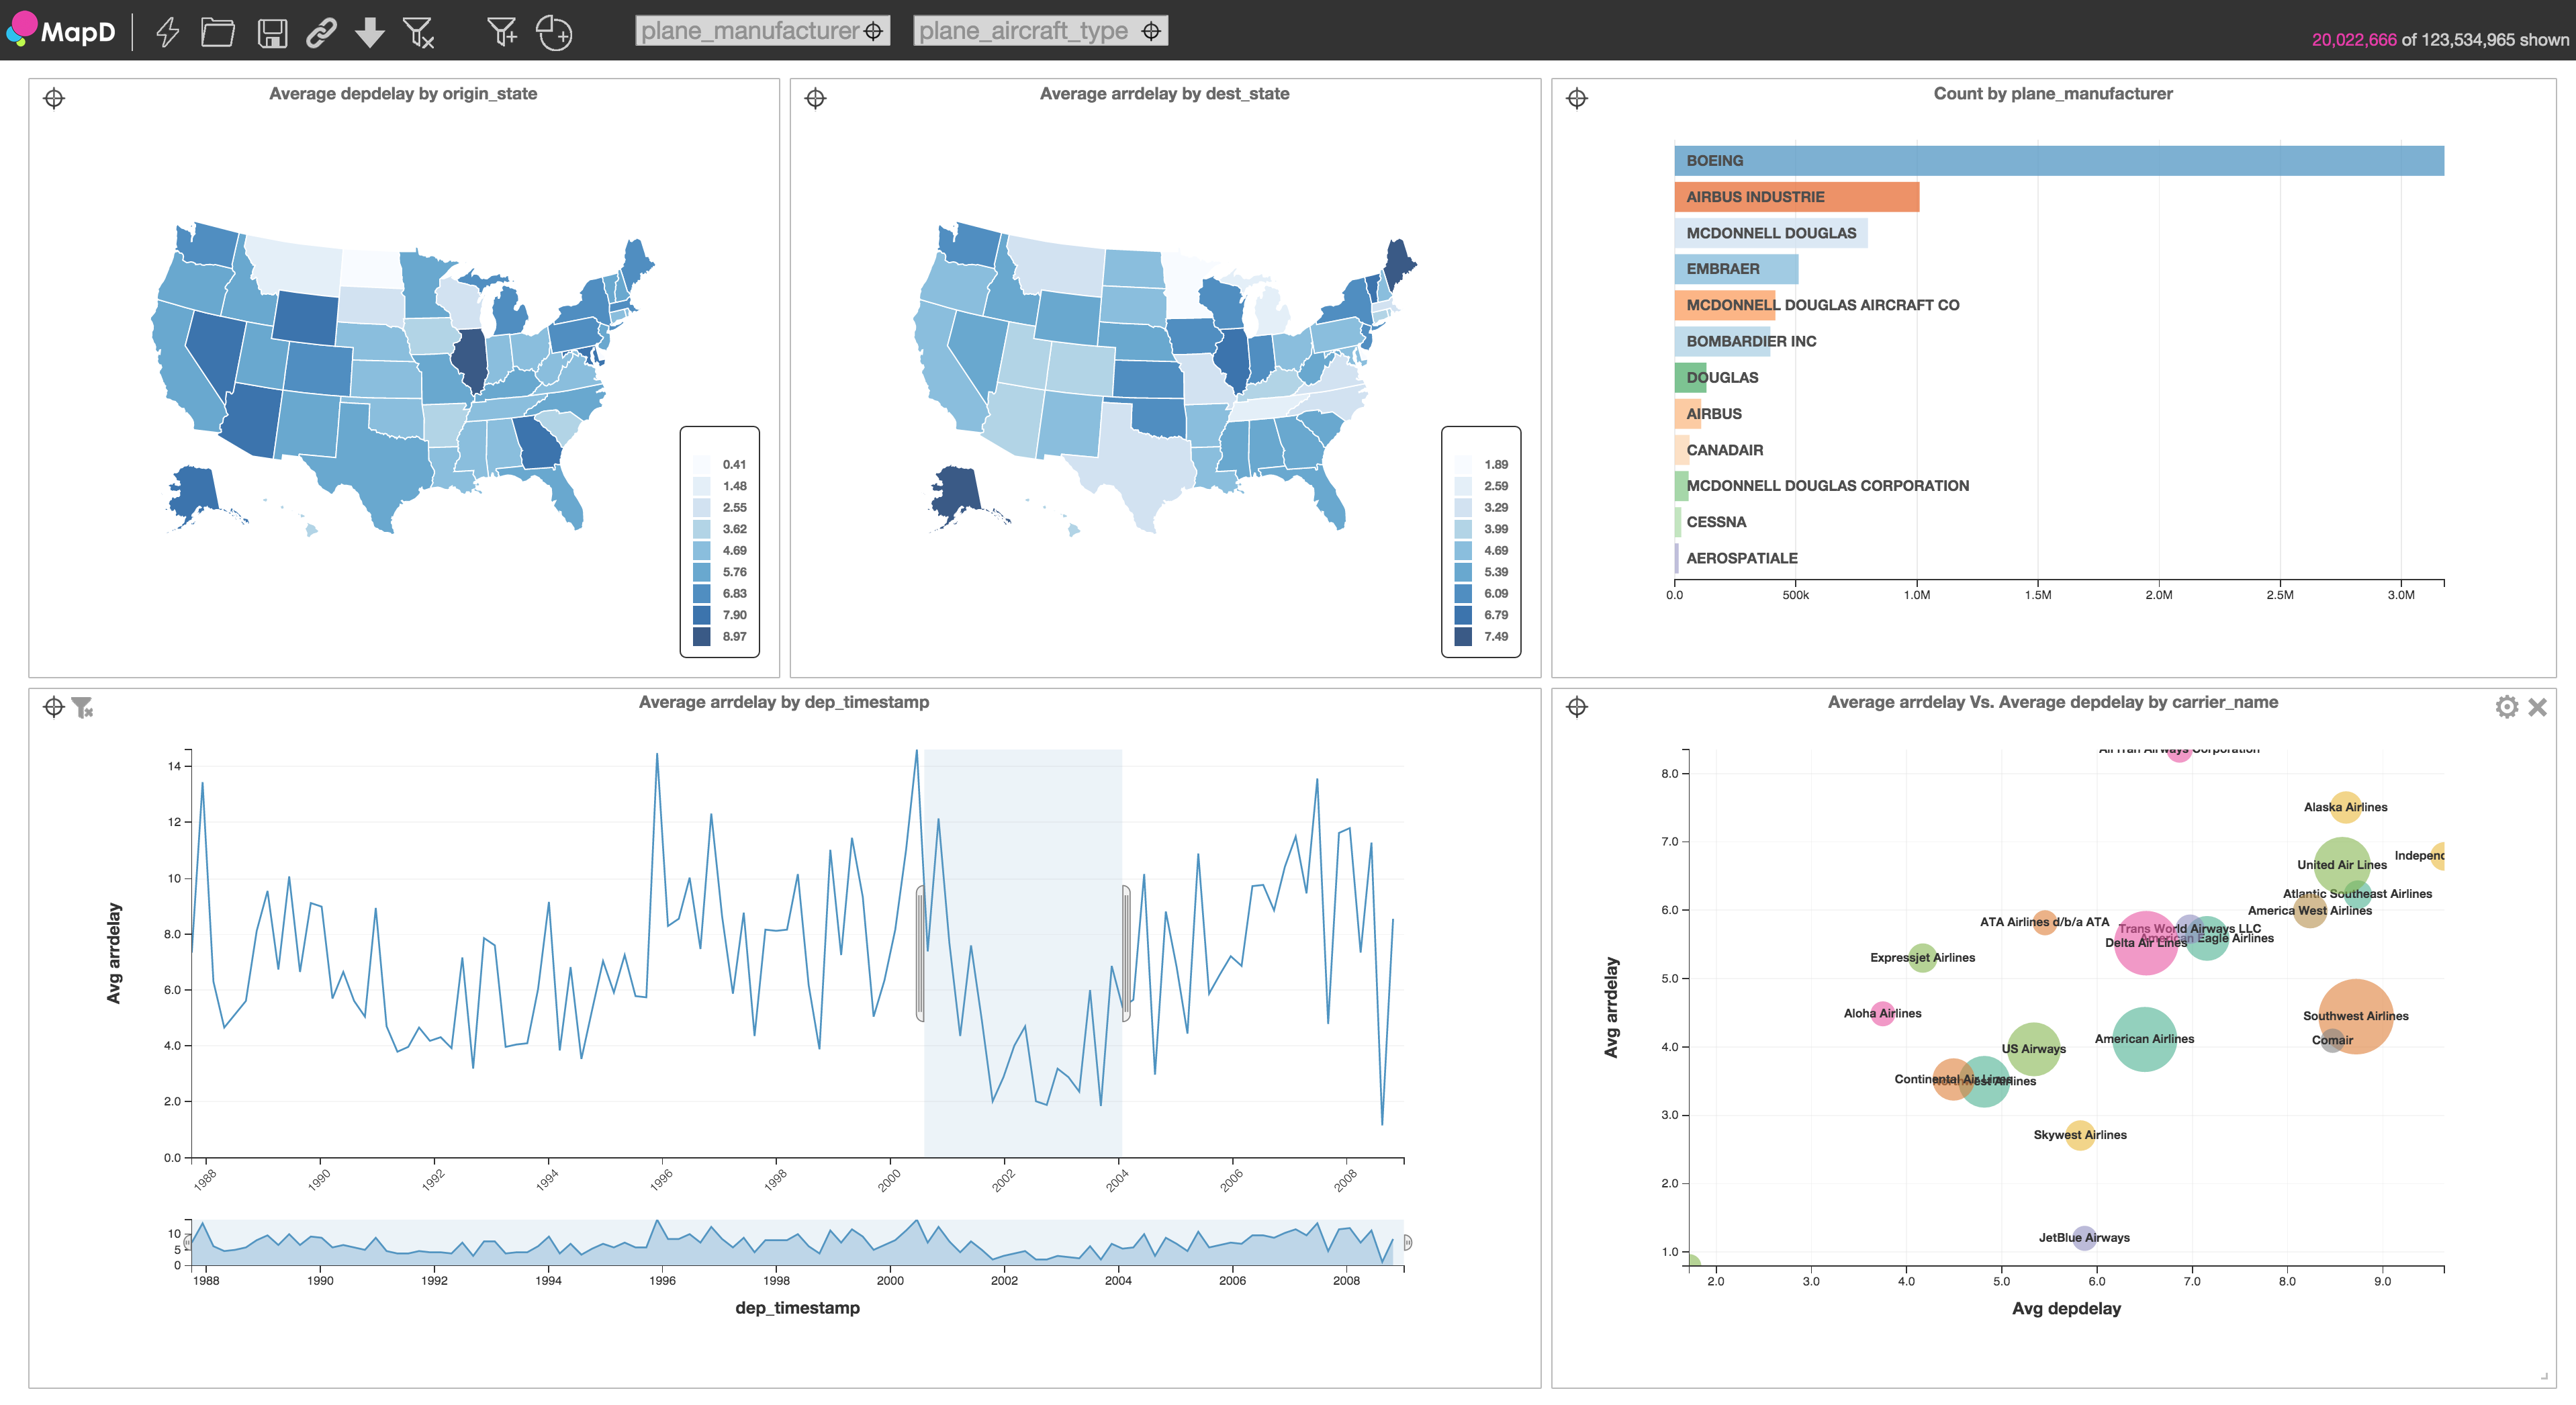Click crosshair icon on origin_state map

(x=54, y=98)
